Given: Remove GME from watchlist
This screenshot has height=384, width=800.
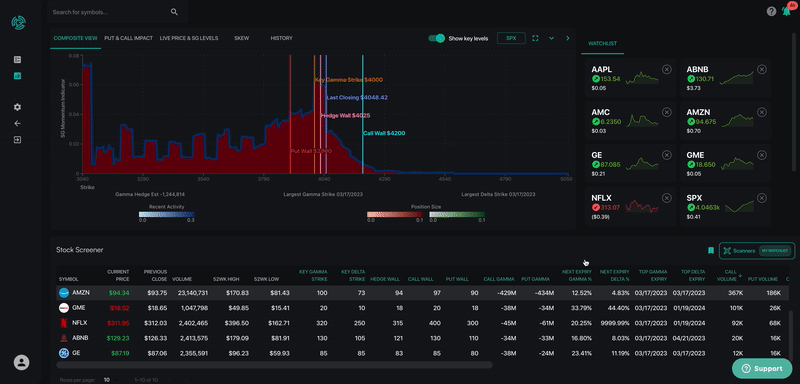Looking at the screenshot, I should pos(761,155).
